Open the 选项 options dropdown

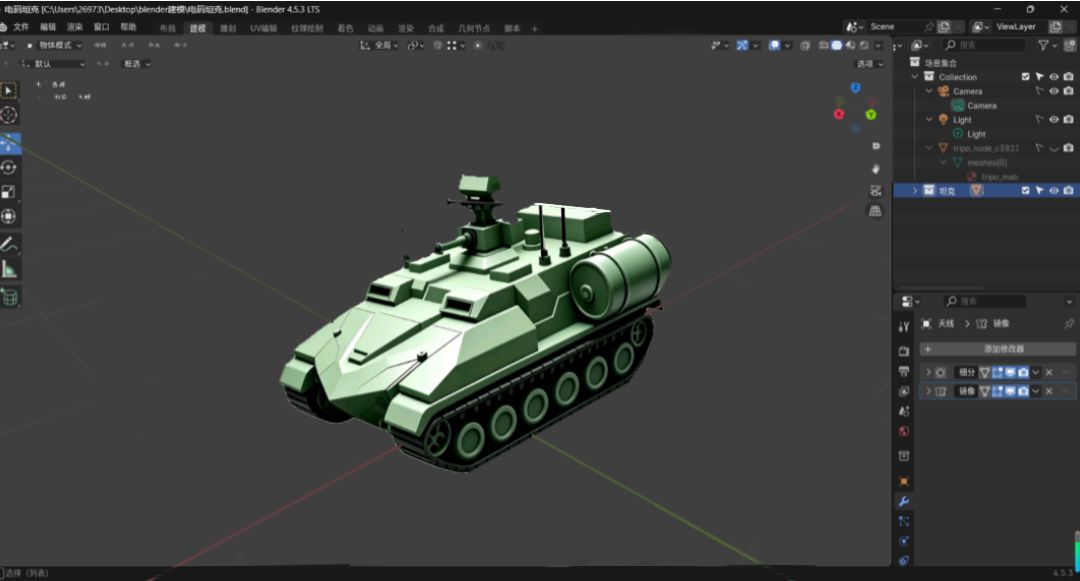tap(869, 64)
